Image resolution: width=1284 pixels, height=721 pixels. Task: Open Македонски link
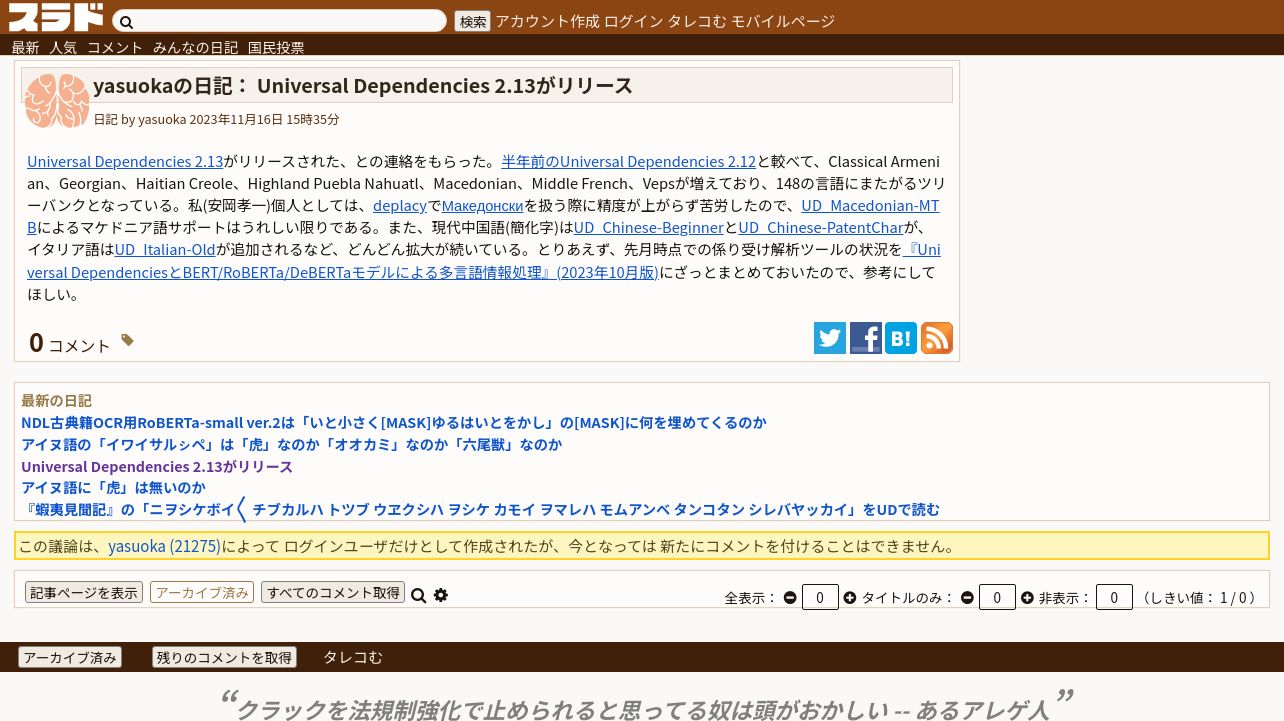tap(482, 205)
